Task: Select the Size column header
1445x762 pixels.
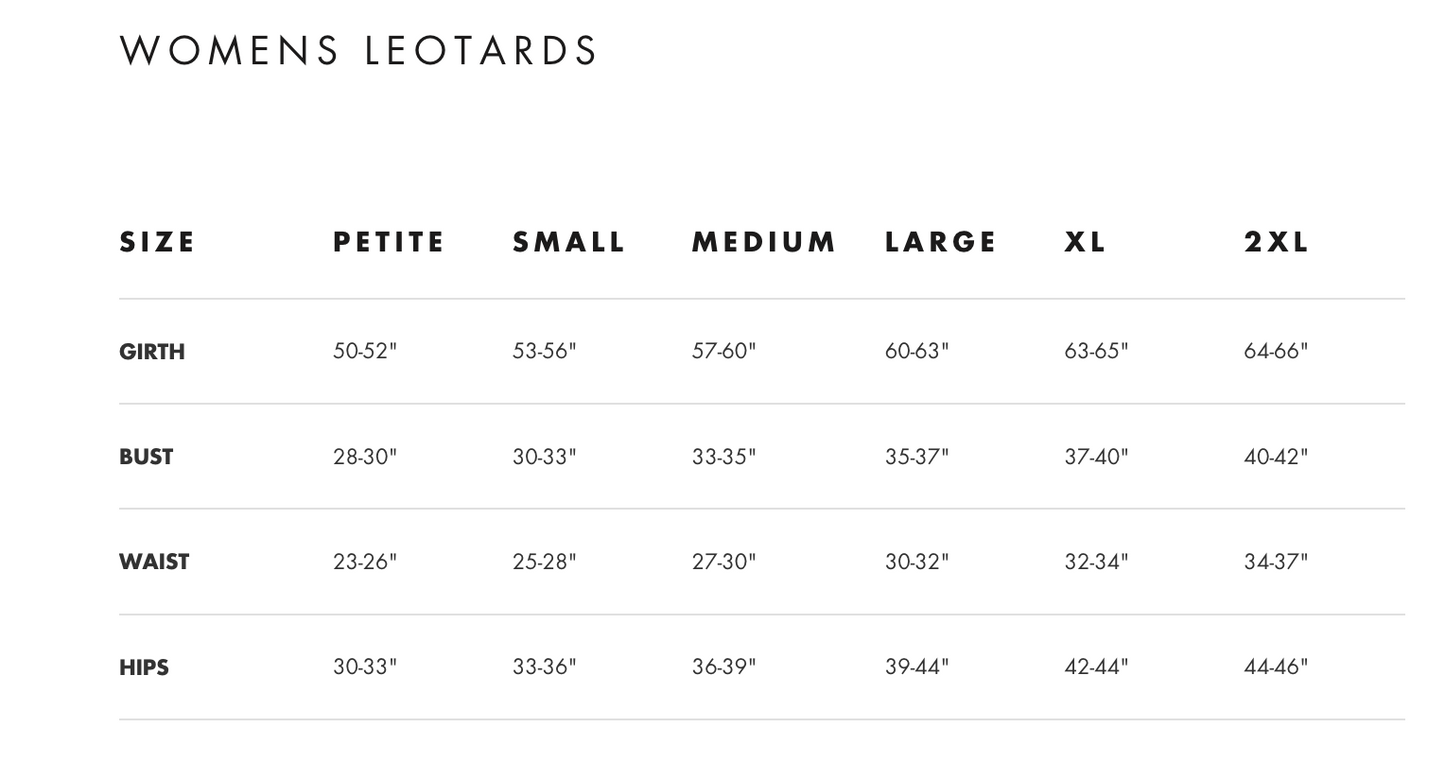Action: coord(157,242)
